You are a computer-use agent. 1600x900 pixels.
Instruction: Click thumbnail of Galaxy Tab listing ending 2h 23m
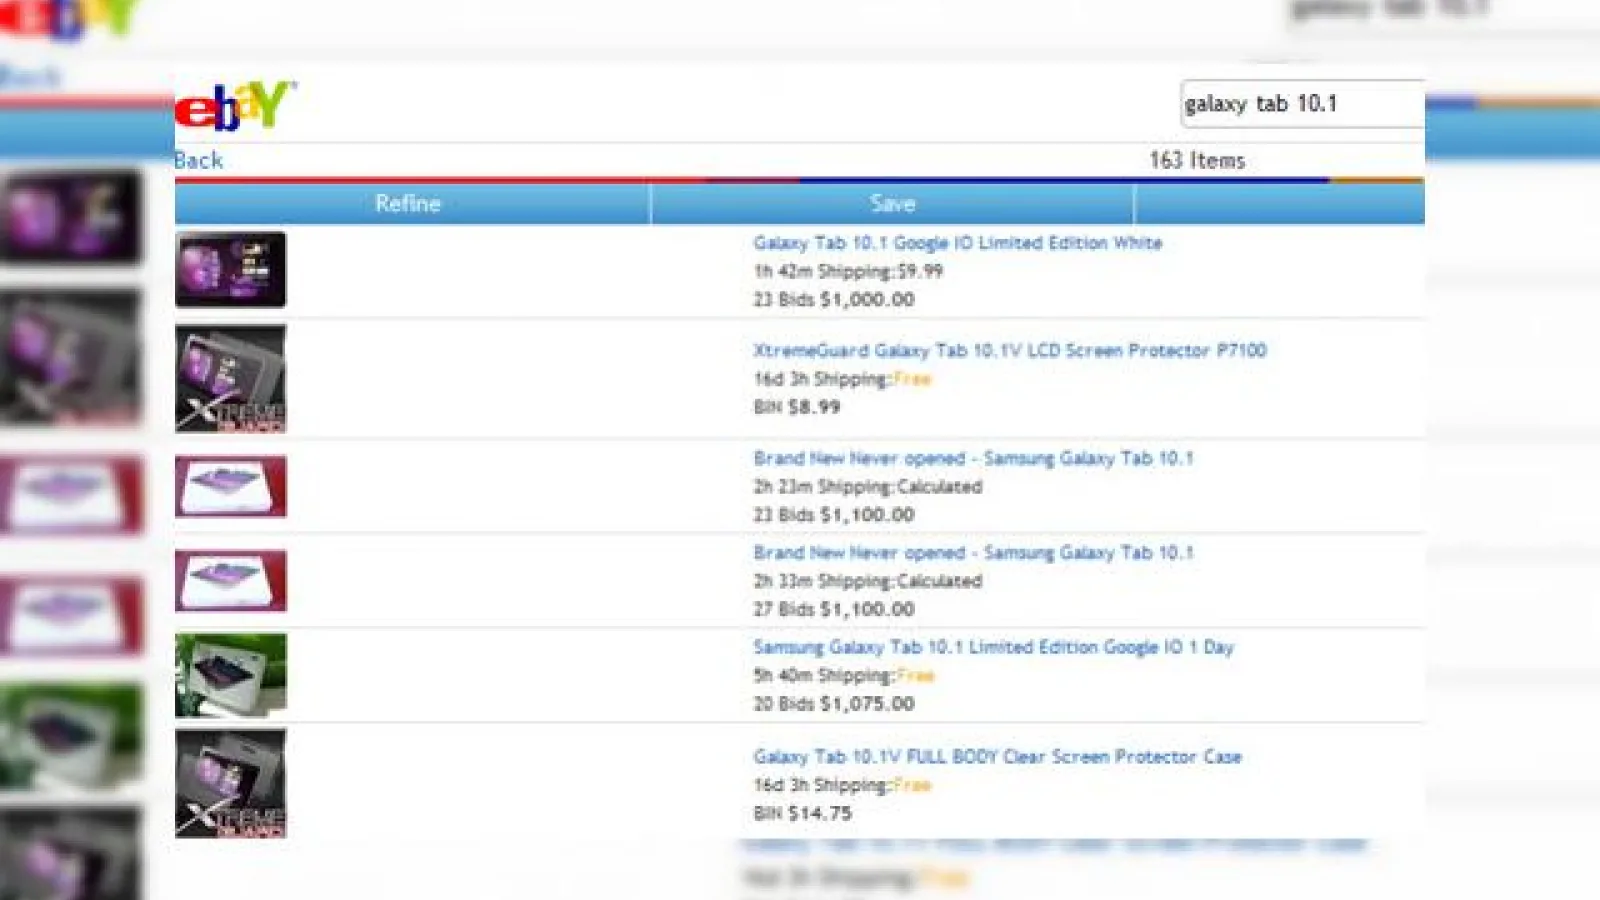(x=230, y=487)
